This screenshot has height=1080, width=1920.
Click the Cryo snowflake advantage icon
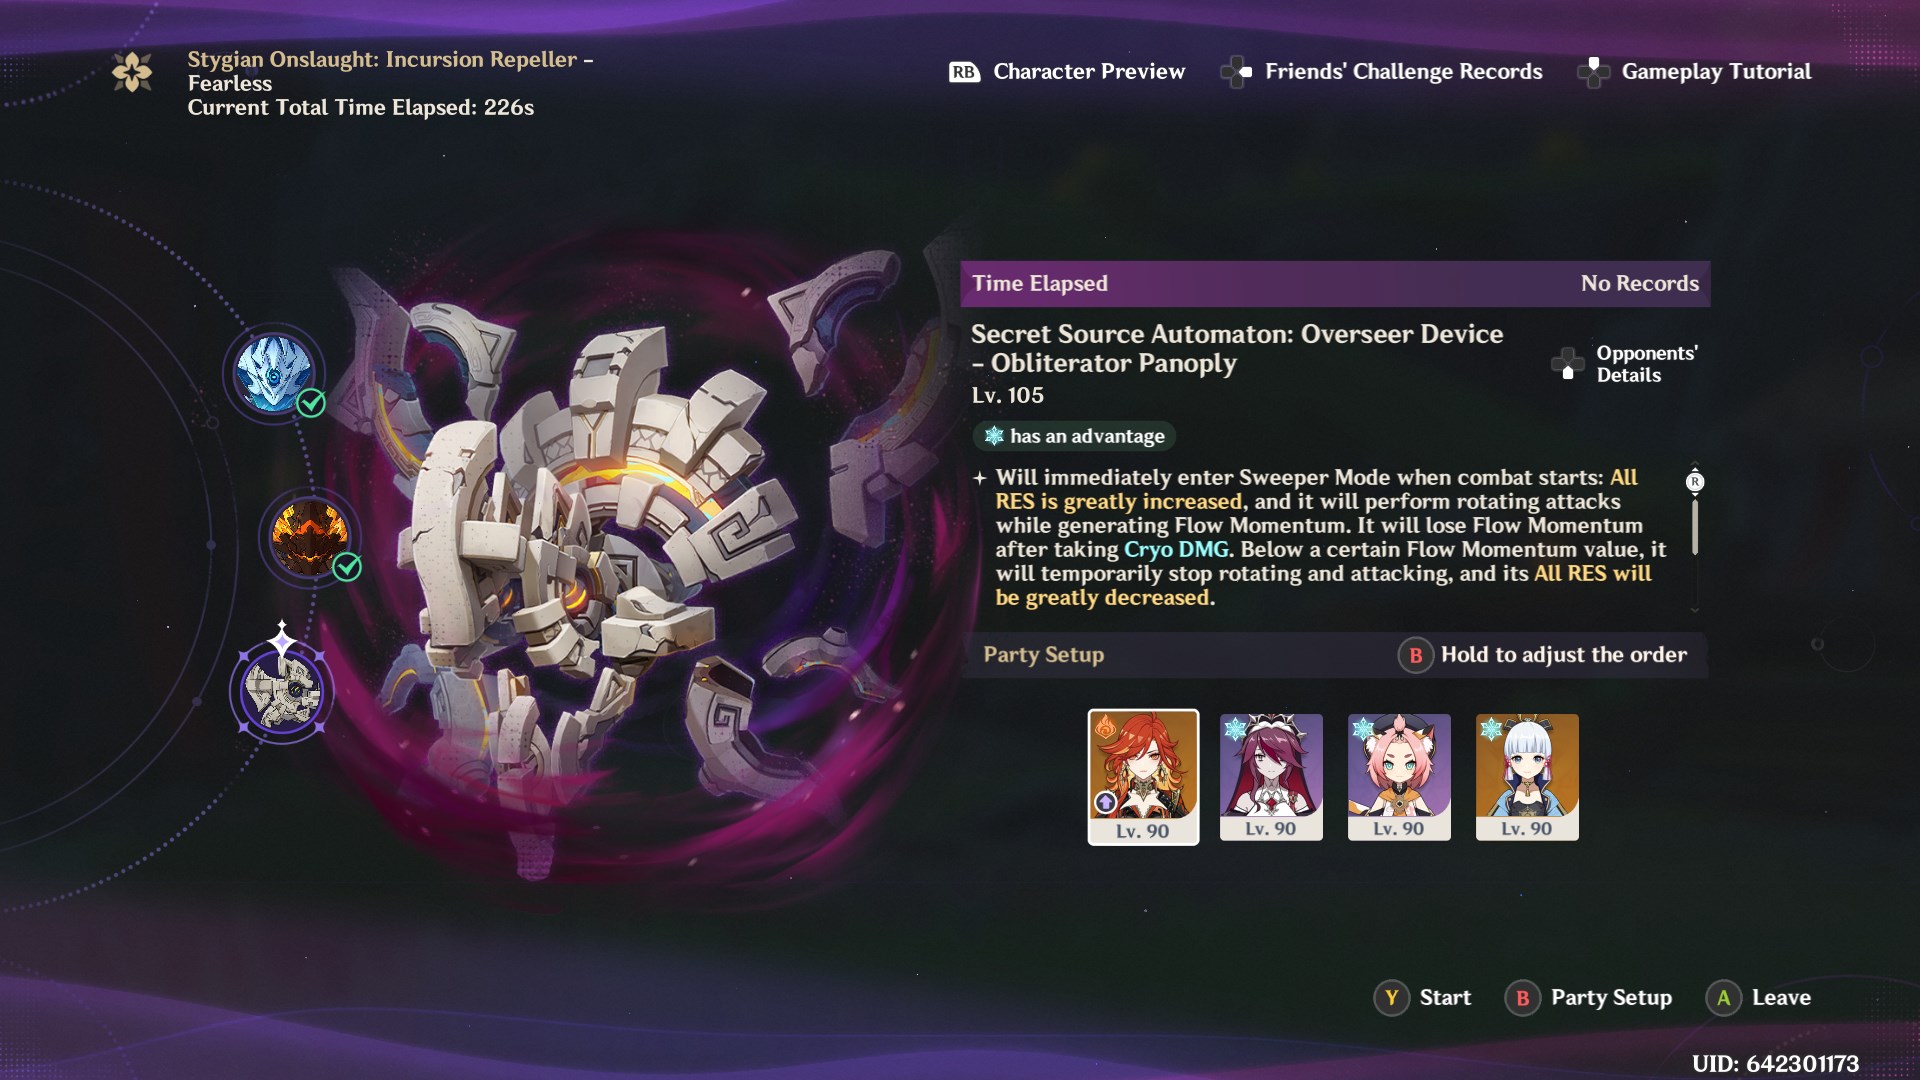click(x=993, y=436)
